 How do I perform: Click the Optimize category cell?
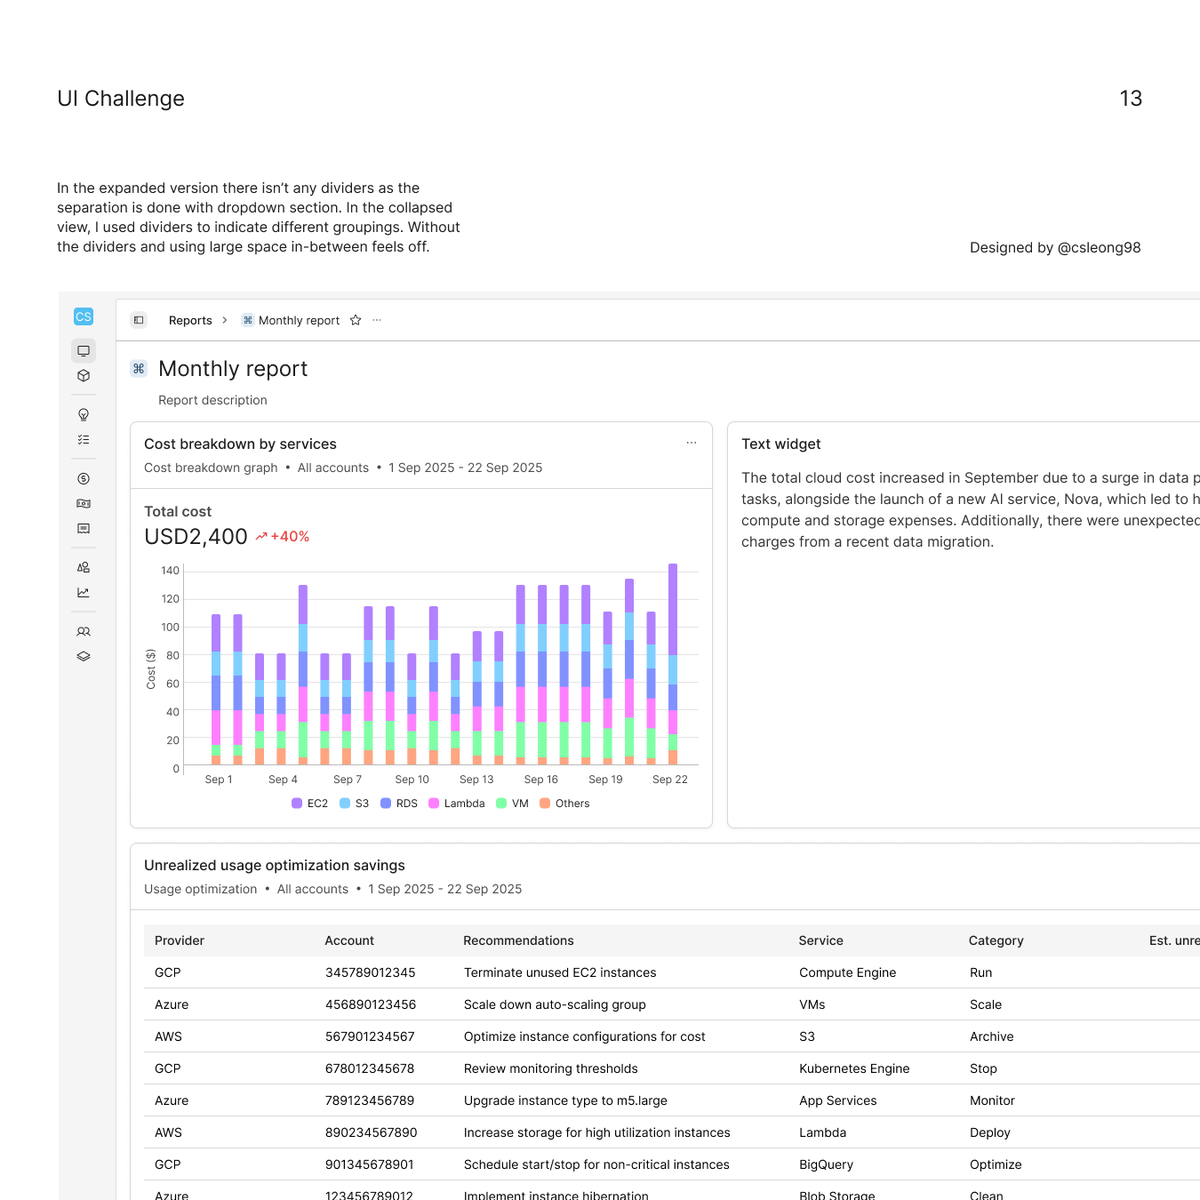(996, 1165)
